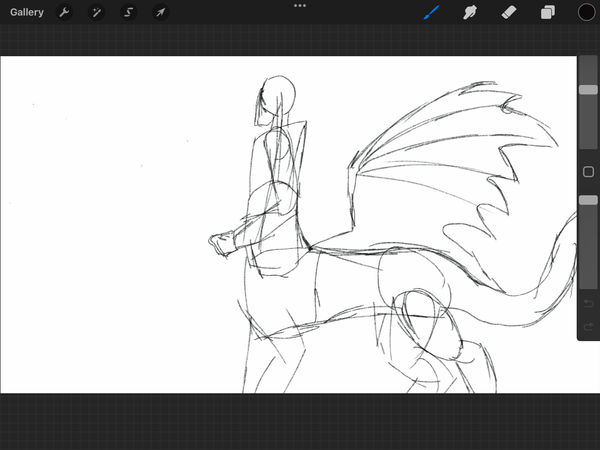Select the Smudge tool
Image resolution: width=600 pixels, height=450 pixels.
pos(470,12)
